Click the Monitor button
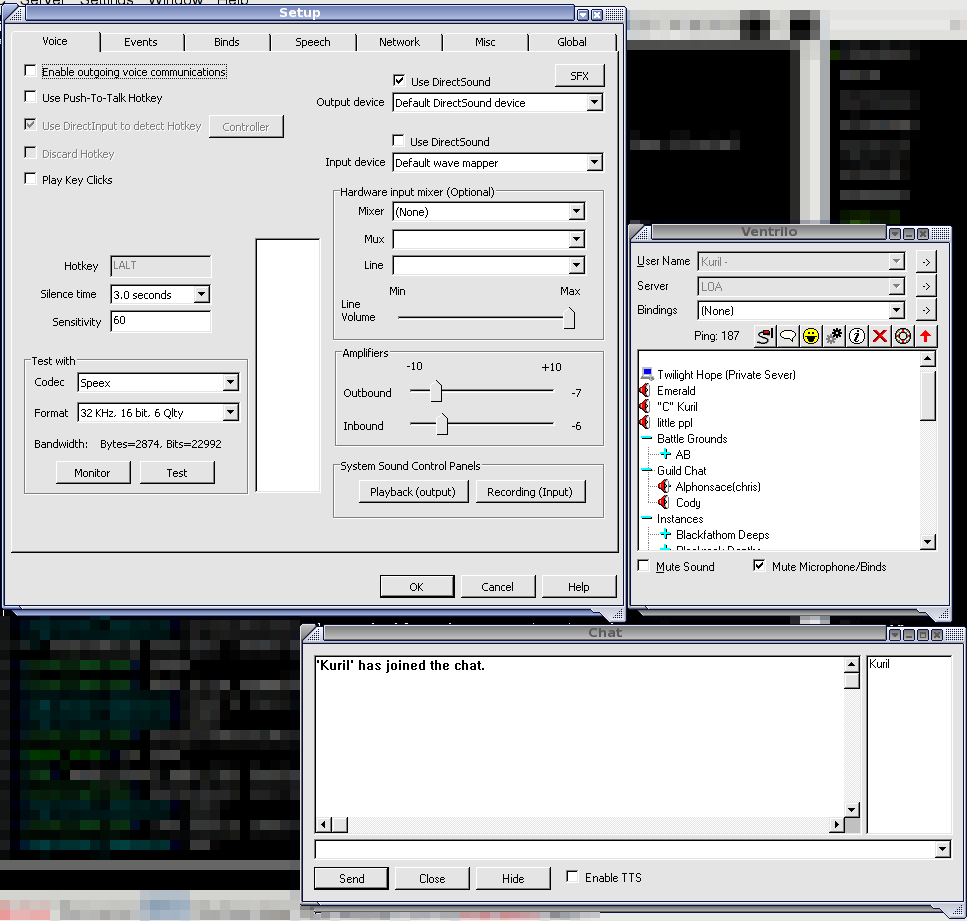The image size is (967, 921). 93,472
